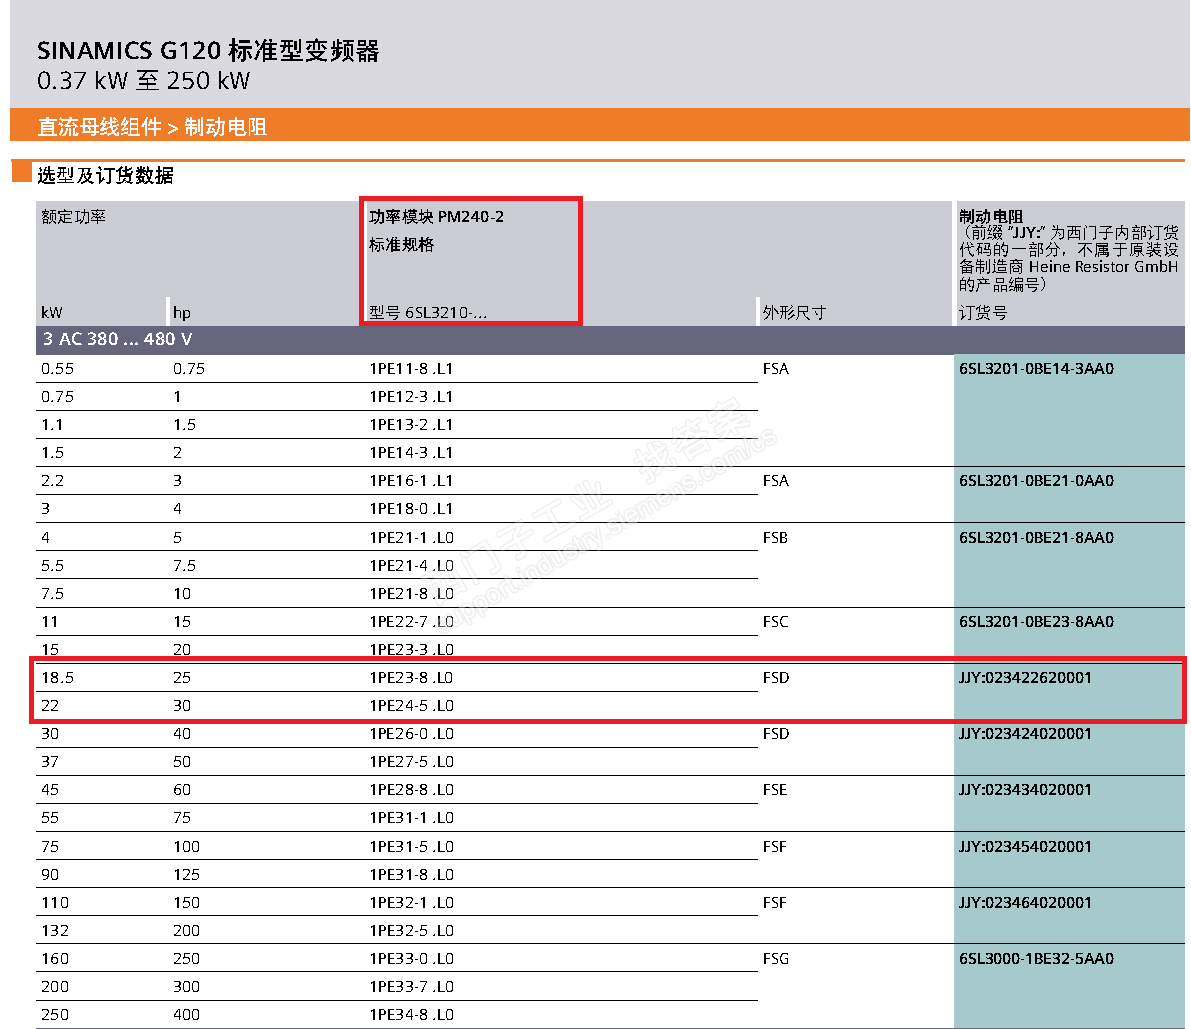Screen dimensions: 1191x1029
Task: Select model cell 1PE24-5 .L0
Action: click(x=411, y=705)
